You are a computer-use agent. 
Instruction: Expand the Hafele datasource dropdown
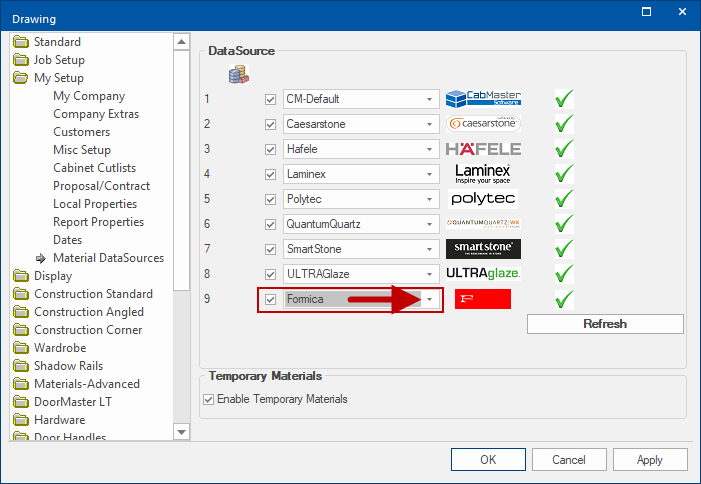(429, 149)
